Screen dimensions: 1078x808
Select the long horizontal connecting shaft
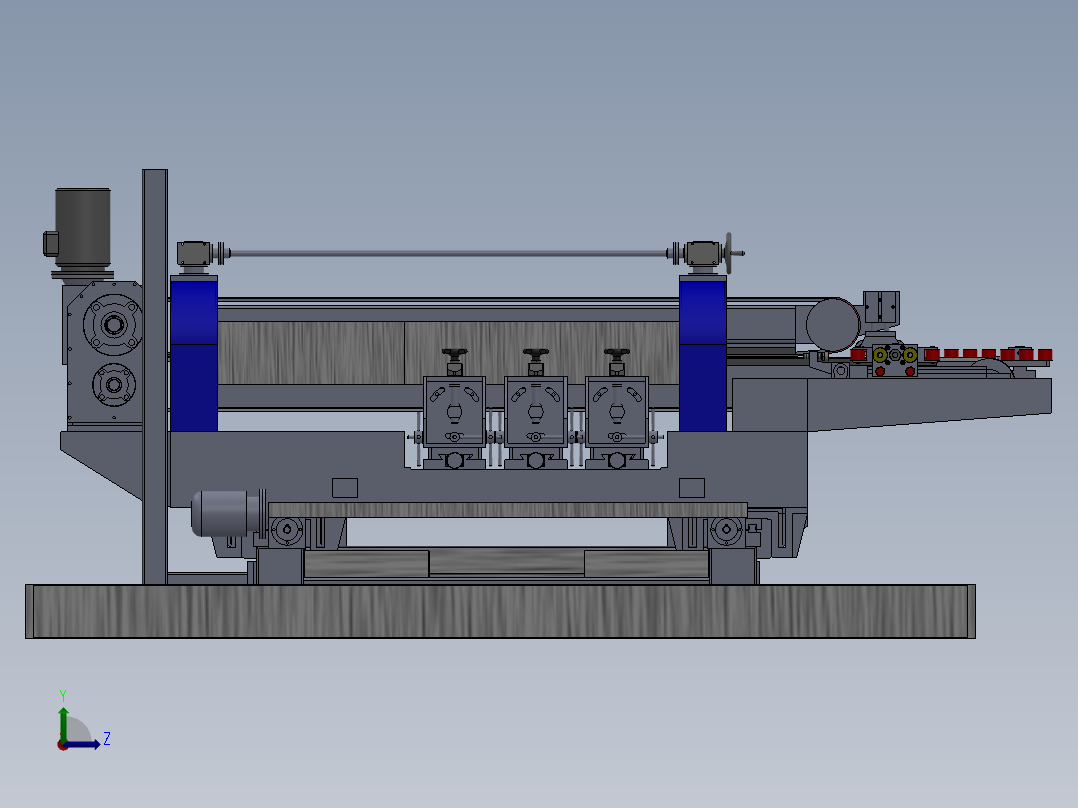pyautogui.click(x=448, y=254)
